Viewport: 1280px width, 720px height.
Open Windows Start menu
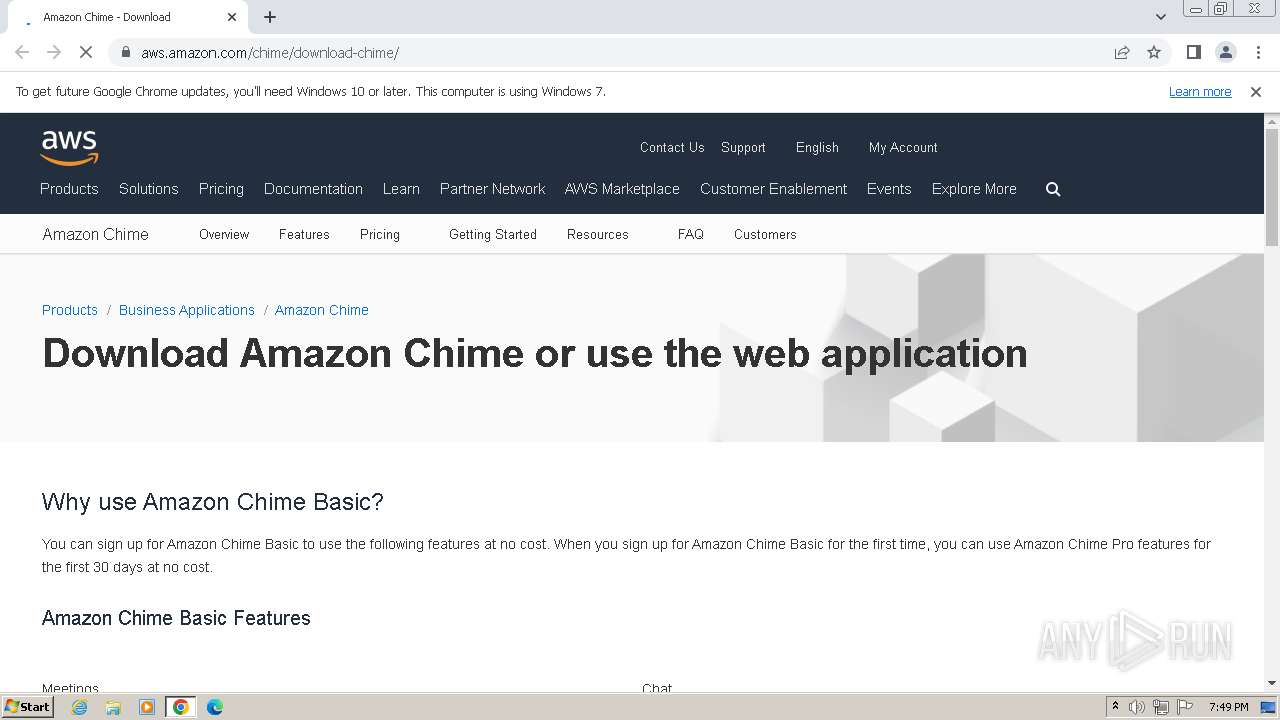pyautogui.click(x=28, y=706)
